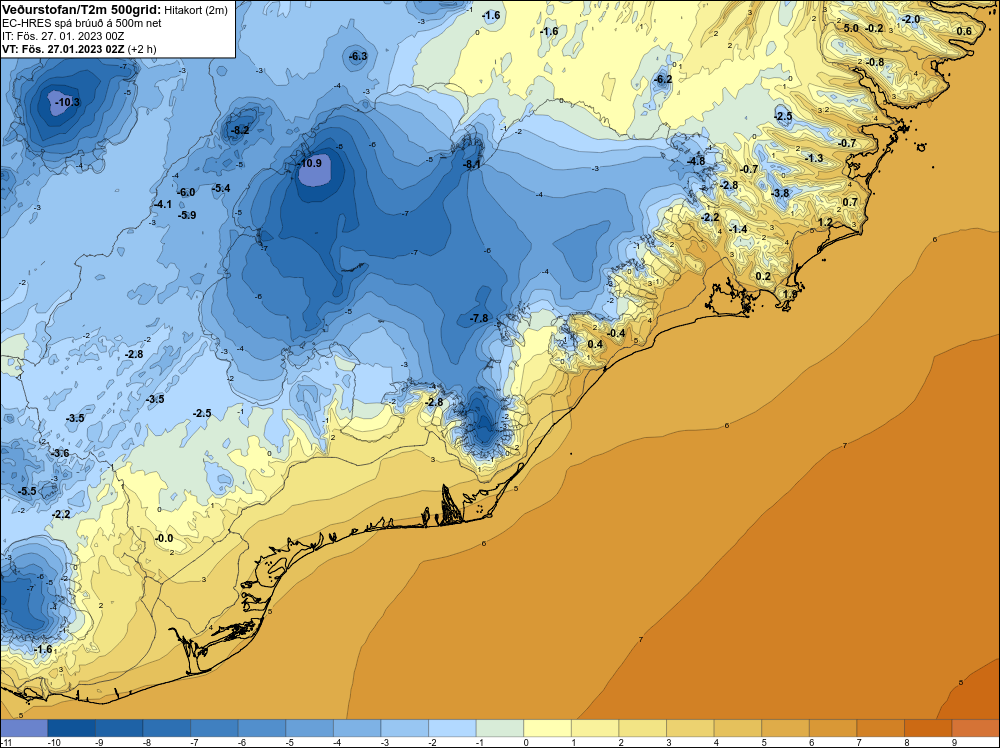
Task: Click legend swatch between 3 and 4
Action: pyautogui.click(x=691, y=728)
